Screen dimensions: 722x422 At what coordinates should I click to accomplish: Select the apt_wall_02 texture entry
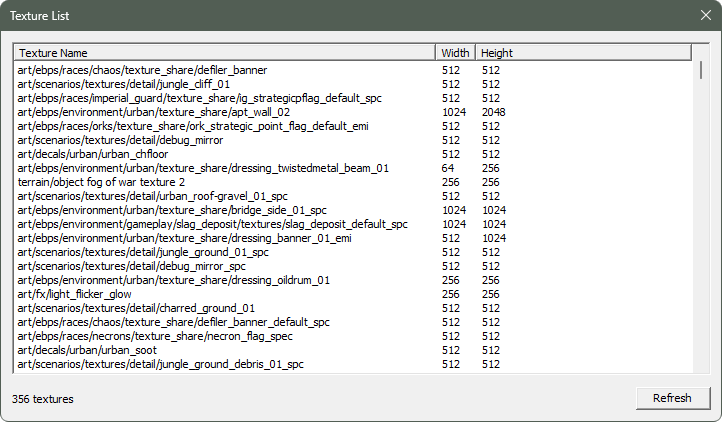coord(154,113)
